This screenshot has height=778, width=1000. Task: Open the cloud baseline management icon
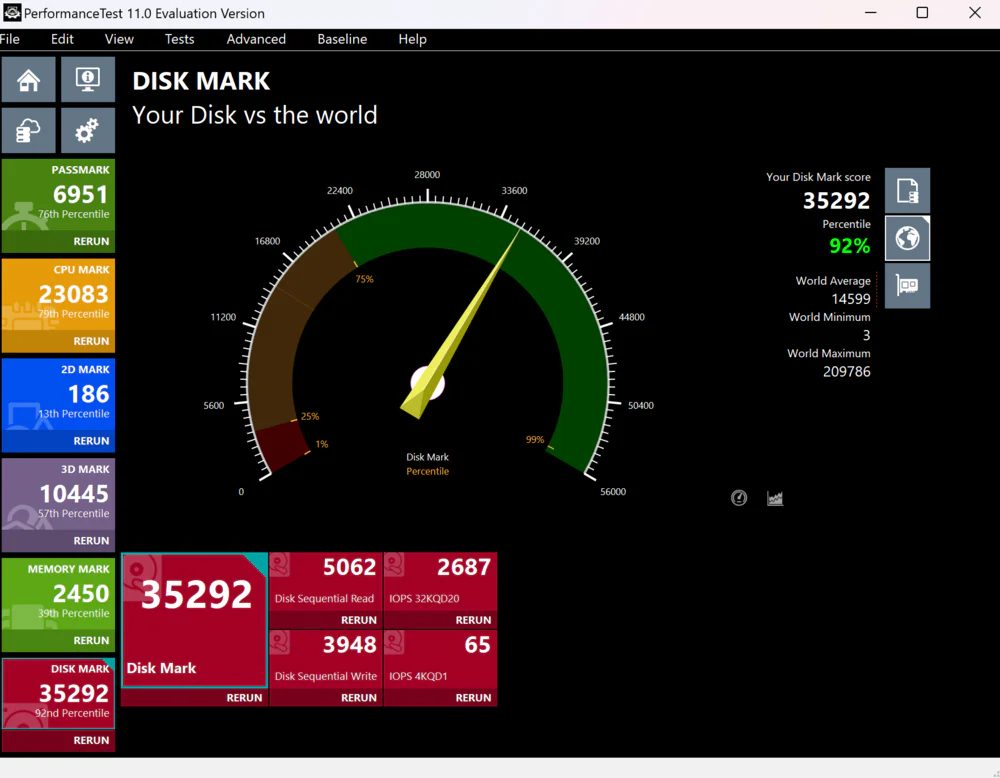click(28, 131)
